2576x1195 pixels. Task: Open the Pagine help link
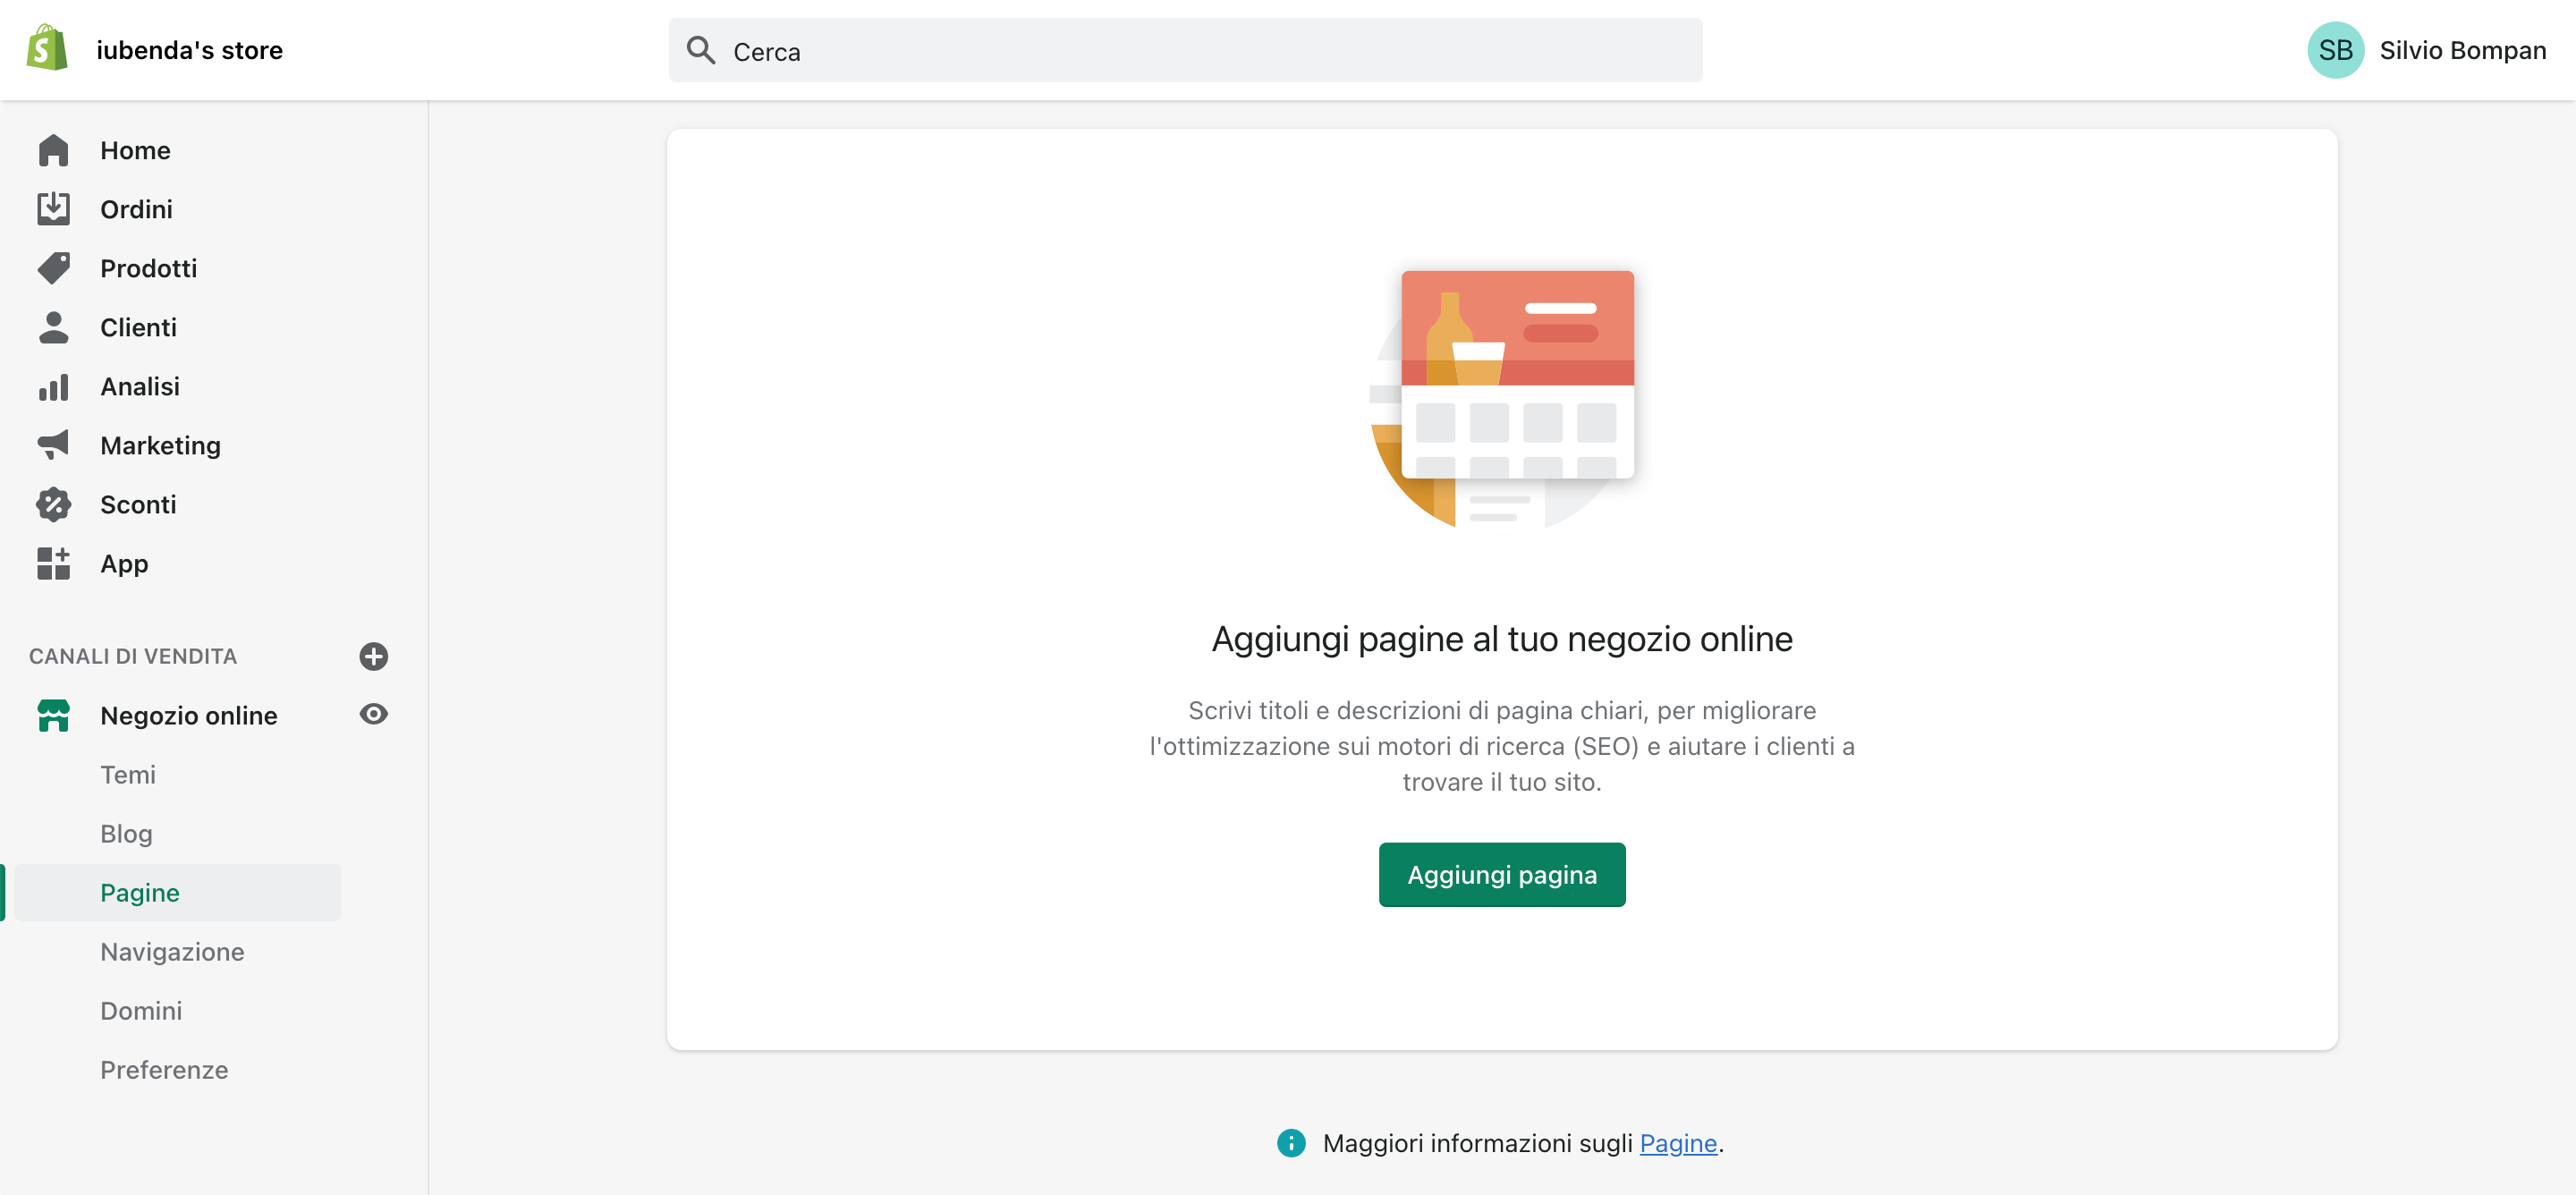[1679, 1143]
